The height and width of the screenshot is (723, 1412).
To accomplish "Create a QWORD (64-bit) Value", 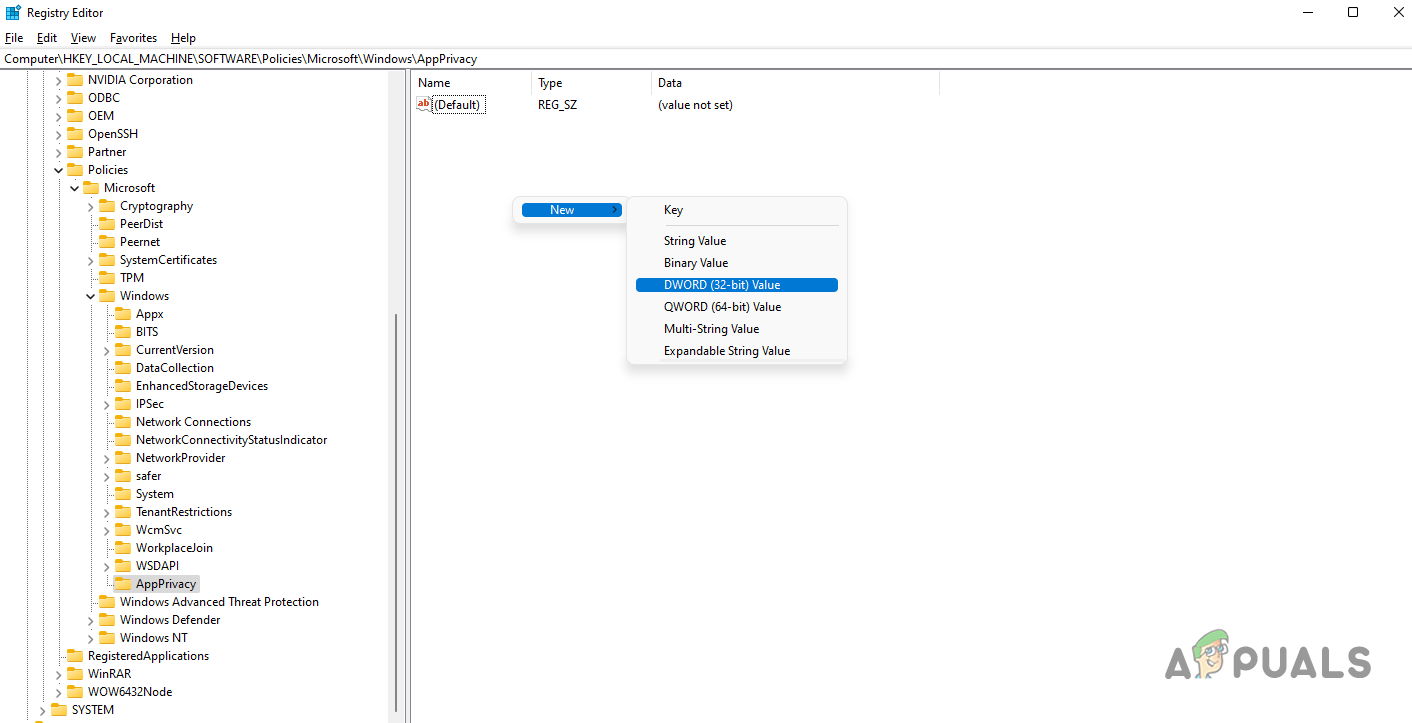I will click(737, 307).
